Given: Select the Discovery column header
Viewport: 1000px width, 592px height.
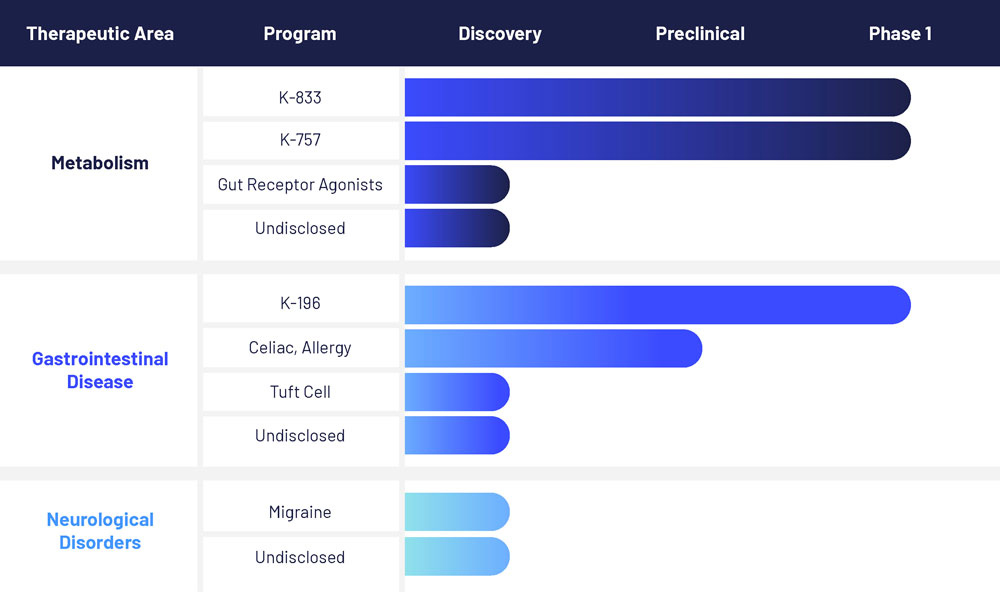Looking at the screenshot, I should [500, 34].
